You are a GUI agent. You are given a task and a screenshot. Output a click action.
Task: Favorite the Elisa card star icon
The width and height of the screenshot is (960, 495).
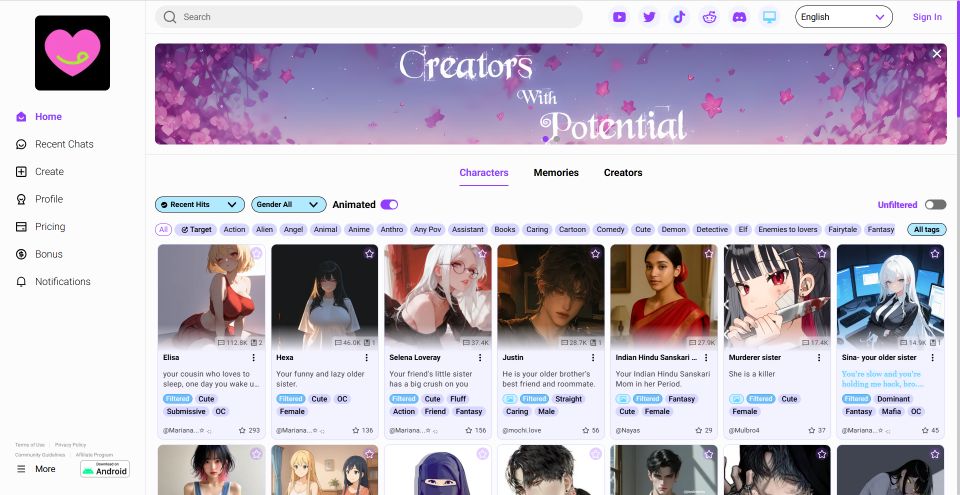click(x=256, y=254)
